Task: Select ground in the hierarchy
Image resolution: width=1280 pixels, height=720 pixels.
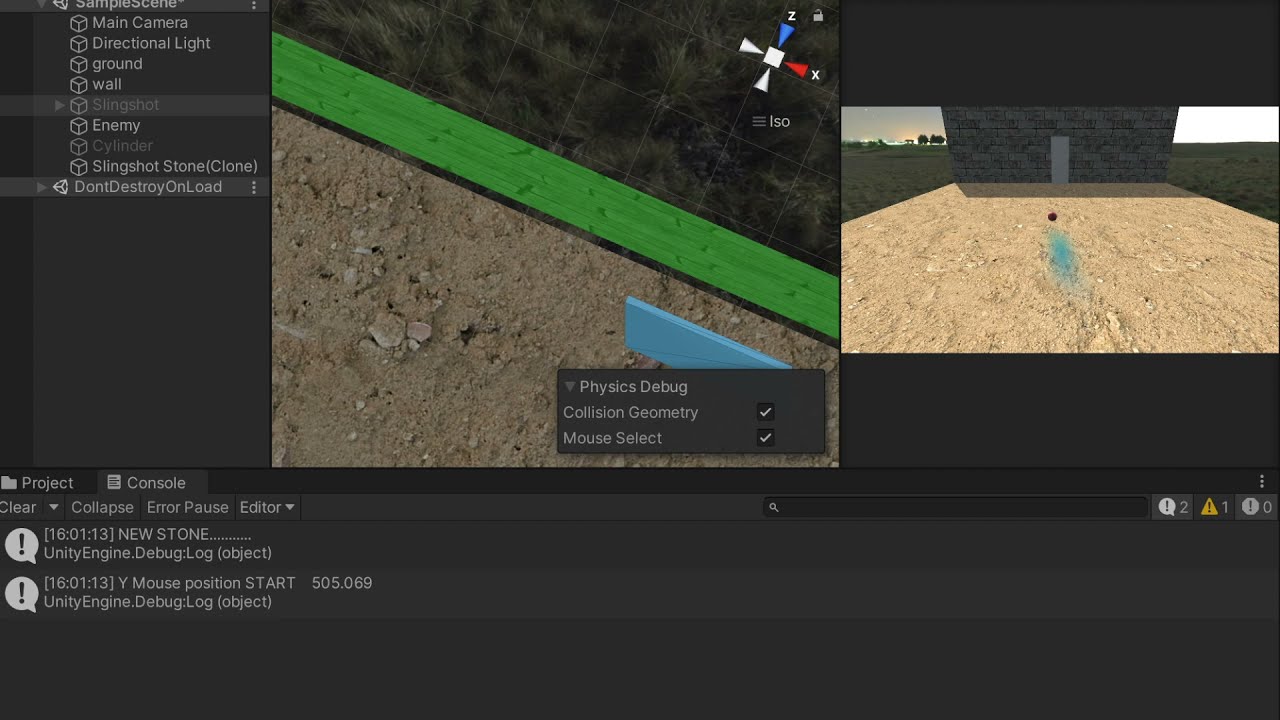Action: pyautogui.click(x=117, y=64)
